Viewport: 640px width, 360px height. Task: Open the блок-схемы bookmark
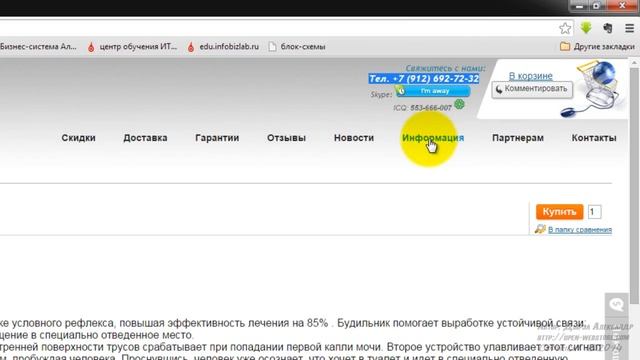coord(297,47)
